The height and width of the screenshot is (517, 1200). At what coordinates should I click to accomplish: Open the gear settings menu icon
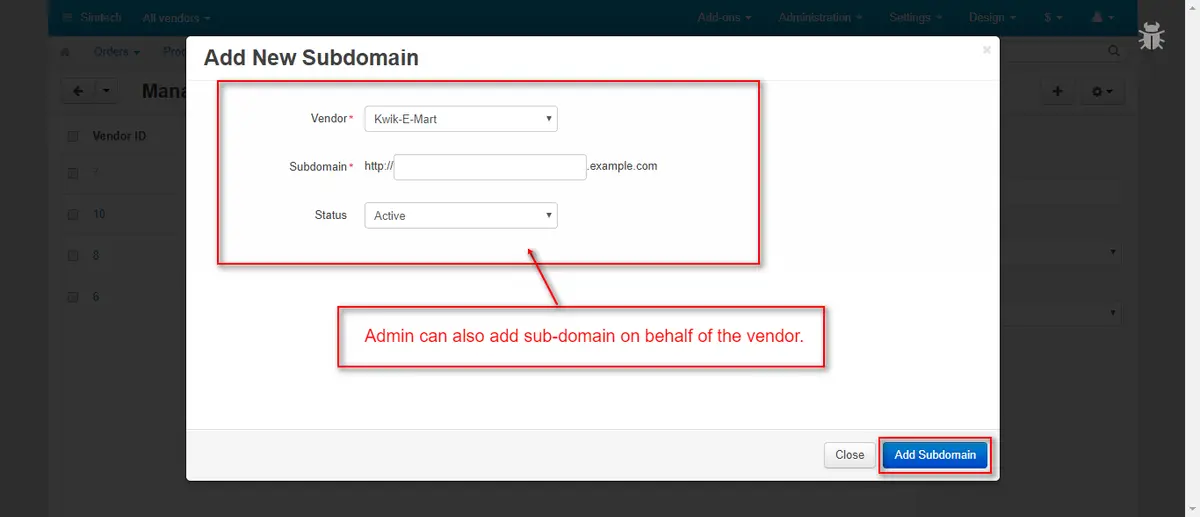(x=1102, y=91)
